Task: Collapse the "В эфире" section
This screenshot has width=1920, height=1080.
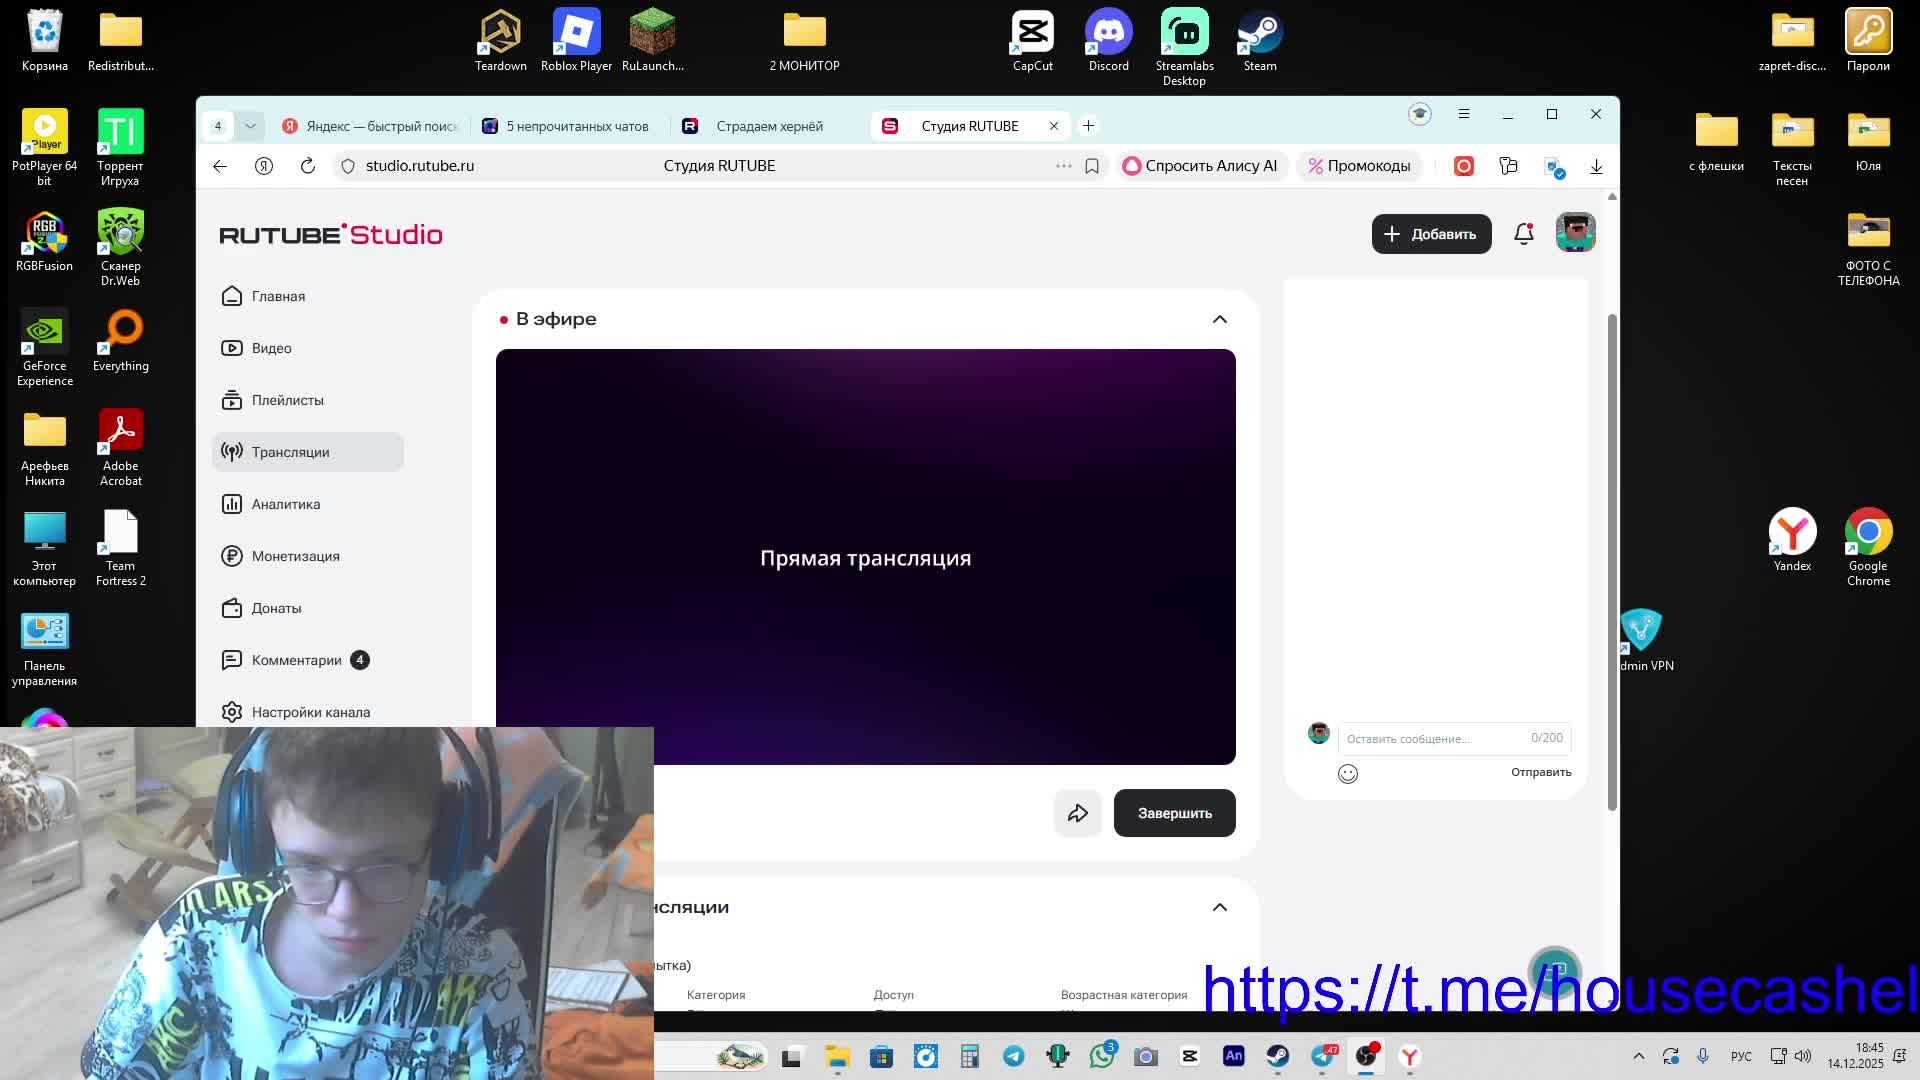Action: (1219, 319)
